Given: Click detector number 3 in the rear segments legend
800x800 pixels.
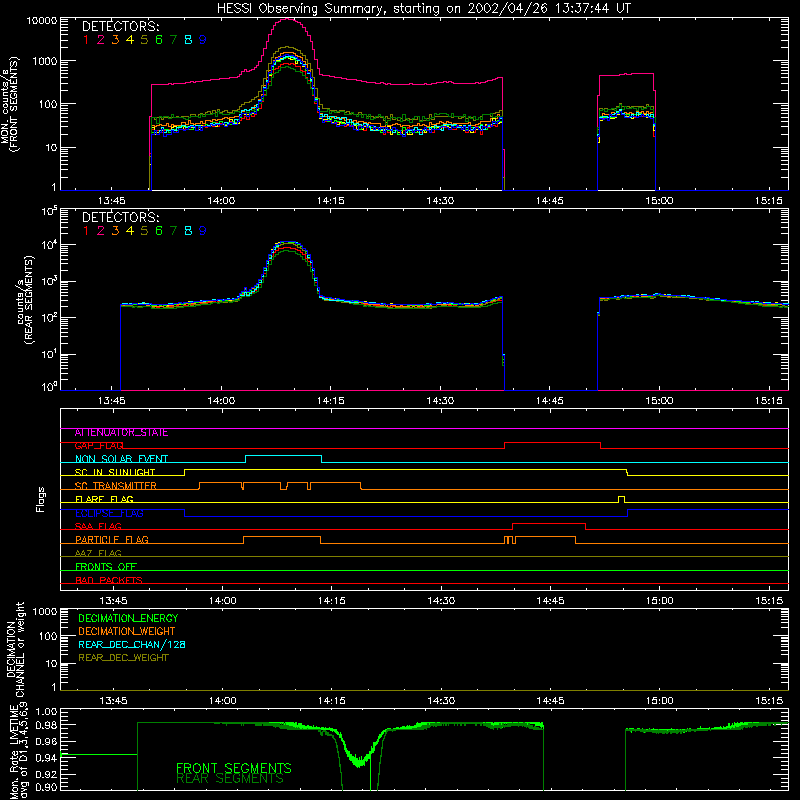Looking at the screenshot, I should click(115, 231).
